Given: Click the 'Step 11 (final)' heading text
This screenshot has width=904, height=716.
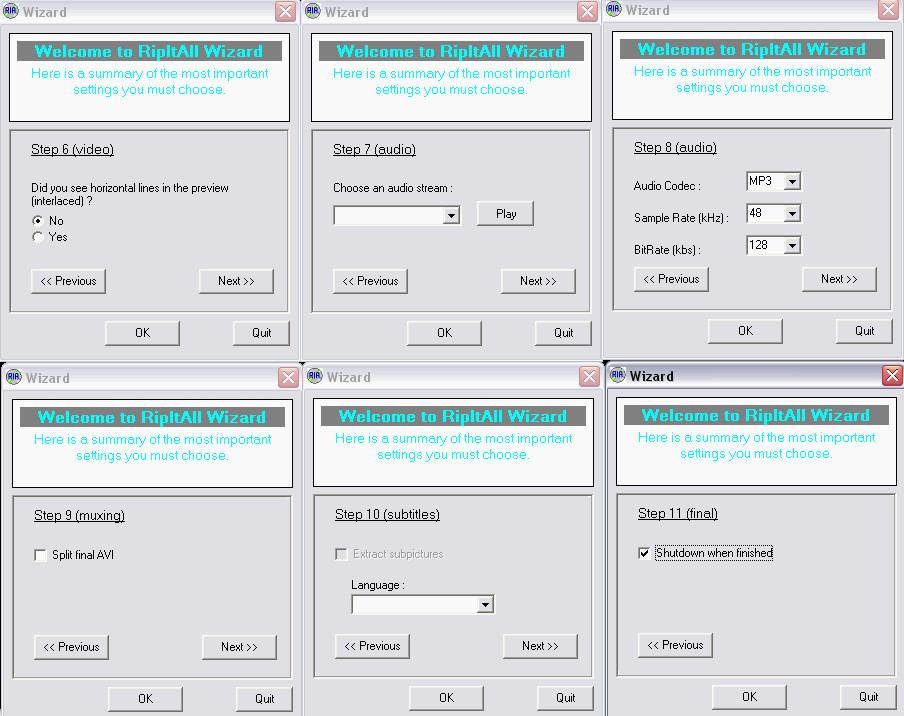Looking at the screenshot, I should tap(677, 513).
